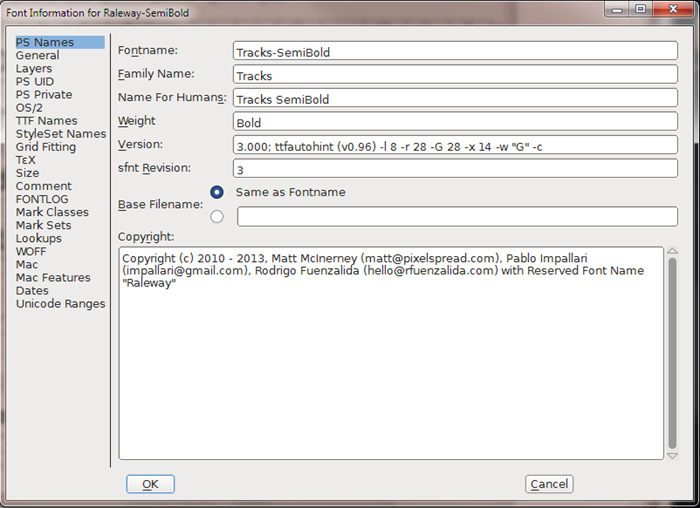
Task: Open the Mark Sets category
Action: coord(43,225)
